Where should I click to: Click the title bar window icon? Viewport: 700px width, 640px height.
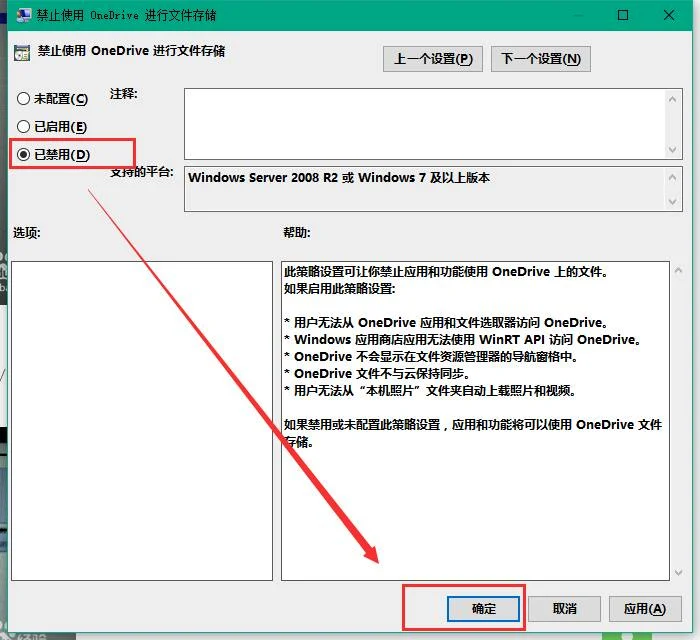pos(23,15)
